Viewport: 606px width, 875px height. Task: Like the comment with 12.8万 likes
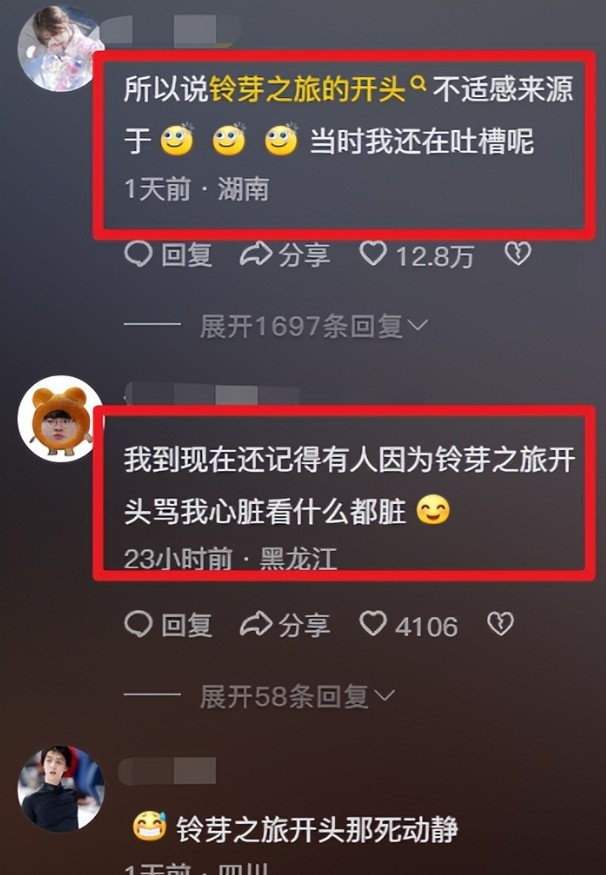pyautogui.click(x=373, y=254)
